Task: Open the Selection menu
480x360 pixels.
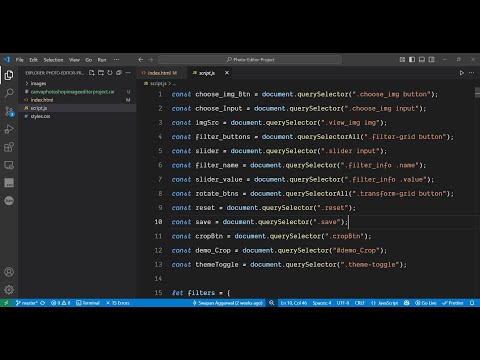Action: (x=53, y=60)
